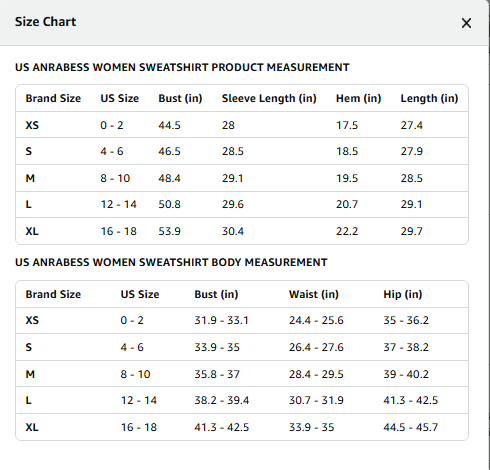Click the Size Chart title
Image resolution: width=490 pixels, height=470 pixels.
45,22
